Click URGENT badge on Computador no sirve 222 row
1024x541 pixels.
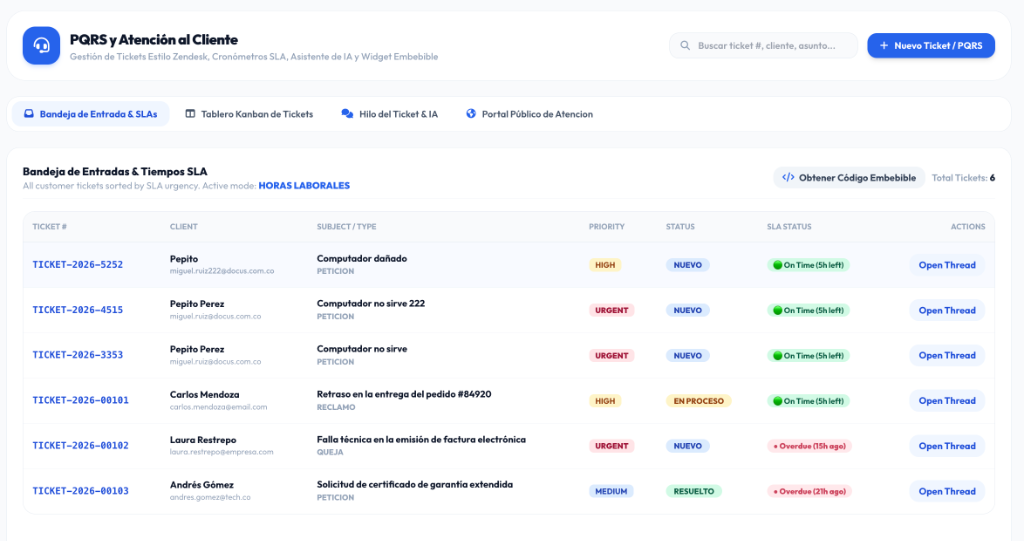point(611,310)
